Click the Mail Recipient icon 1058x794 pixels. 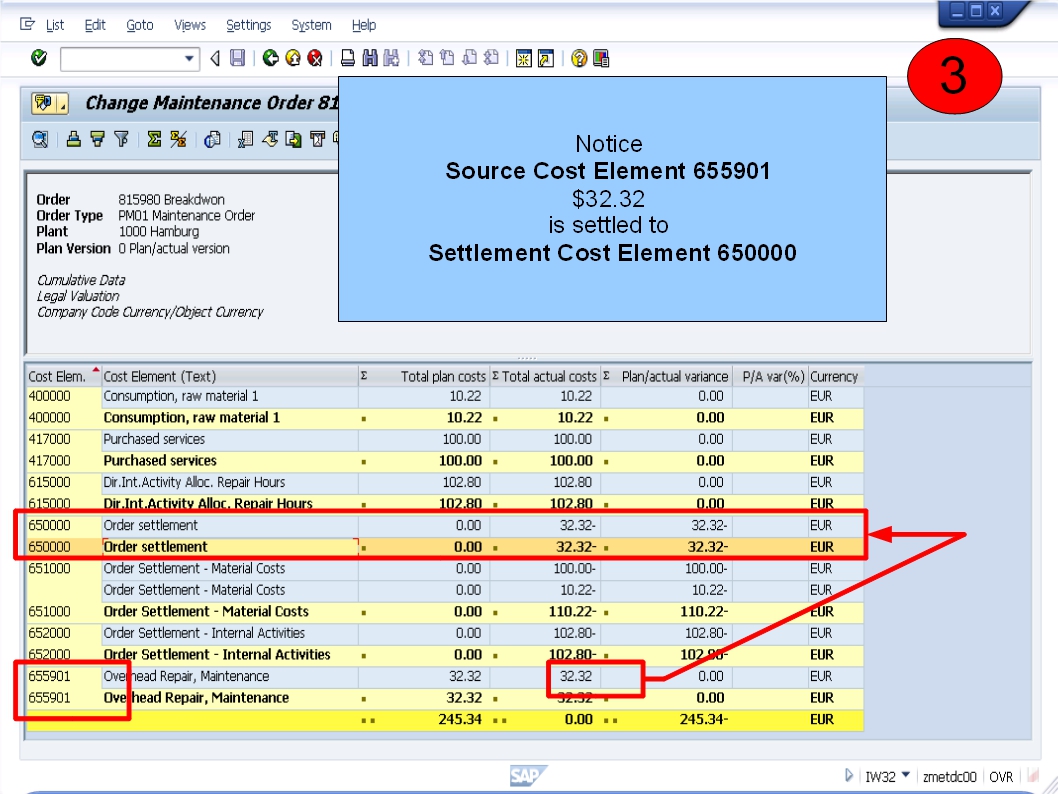(317, 140)
